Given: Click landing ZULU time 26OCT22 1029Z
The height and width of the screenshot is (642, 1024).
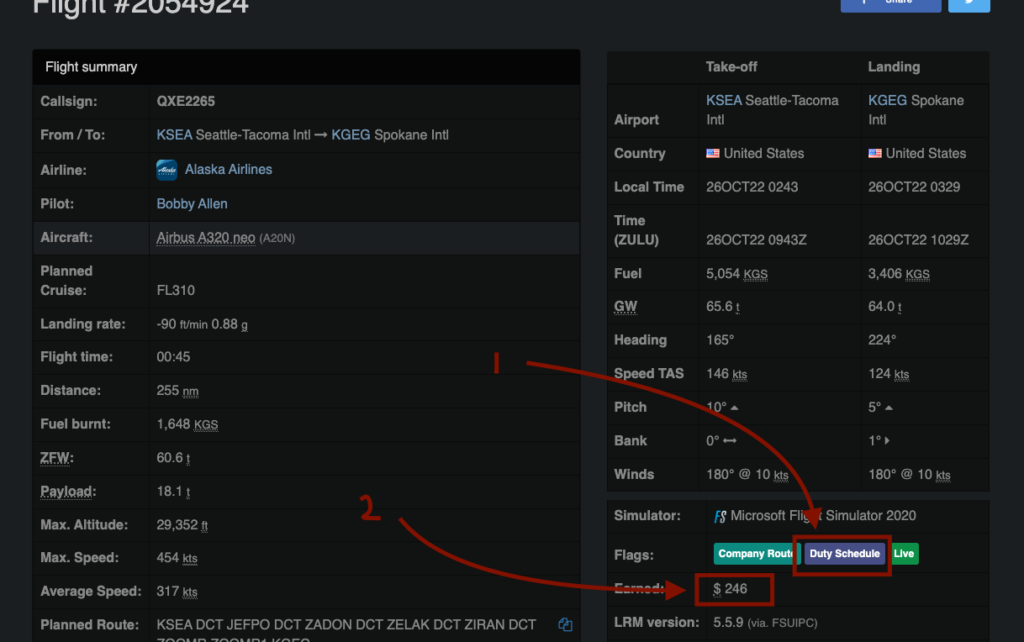Looking at the screenshot, I should click(918, 240).
